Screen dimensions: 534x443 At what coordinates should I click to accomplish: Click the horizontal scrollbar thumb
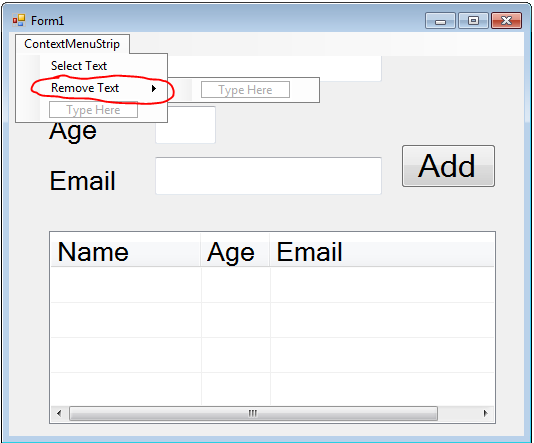pos(253,413)
